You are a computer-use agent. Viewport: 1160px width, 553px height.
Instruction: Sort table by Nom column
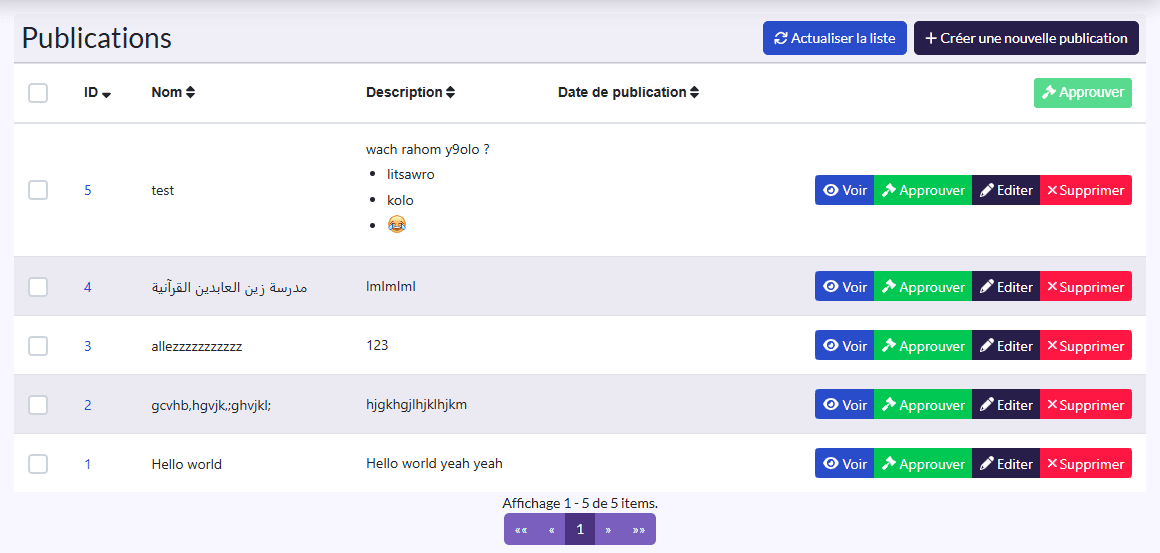[173, 93]
